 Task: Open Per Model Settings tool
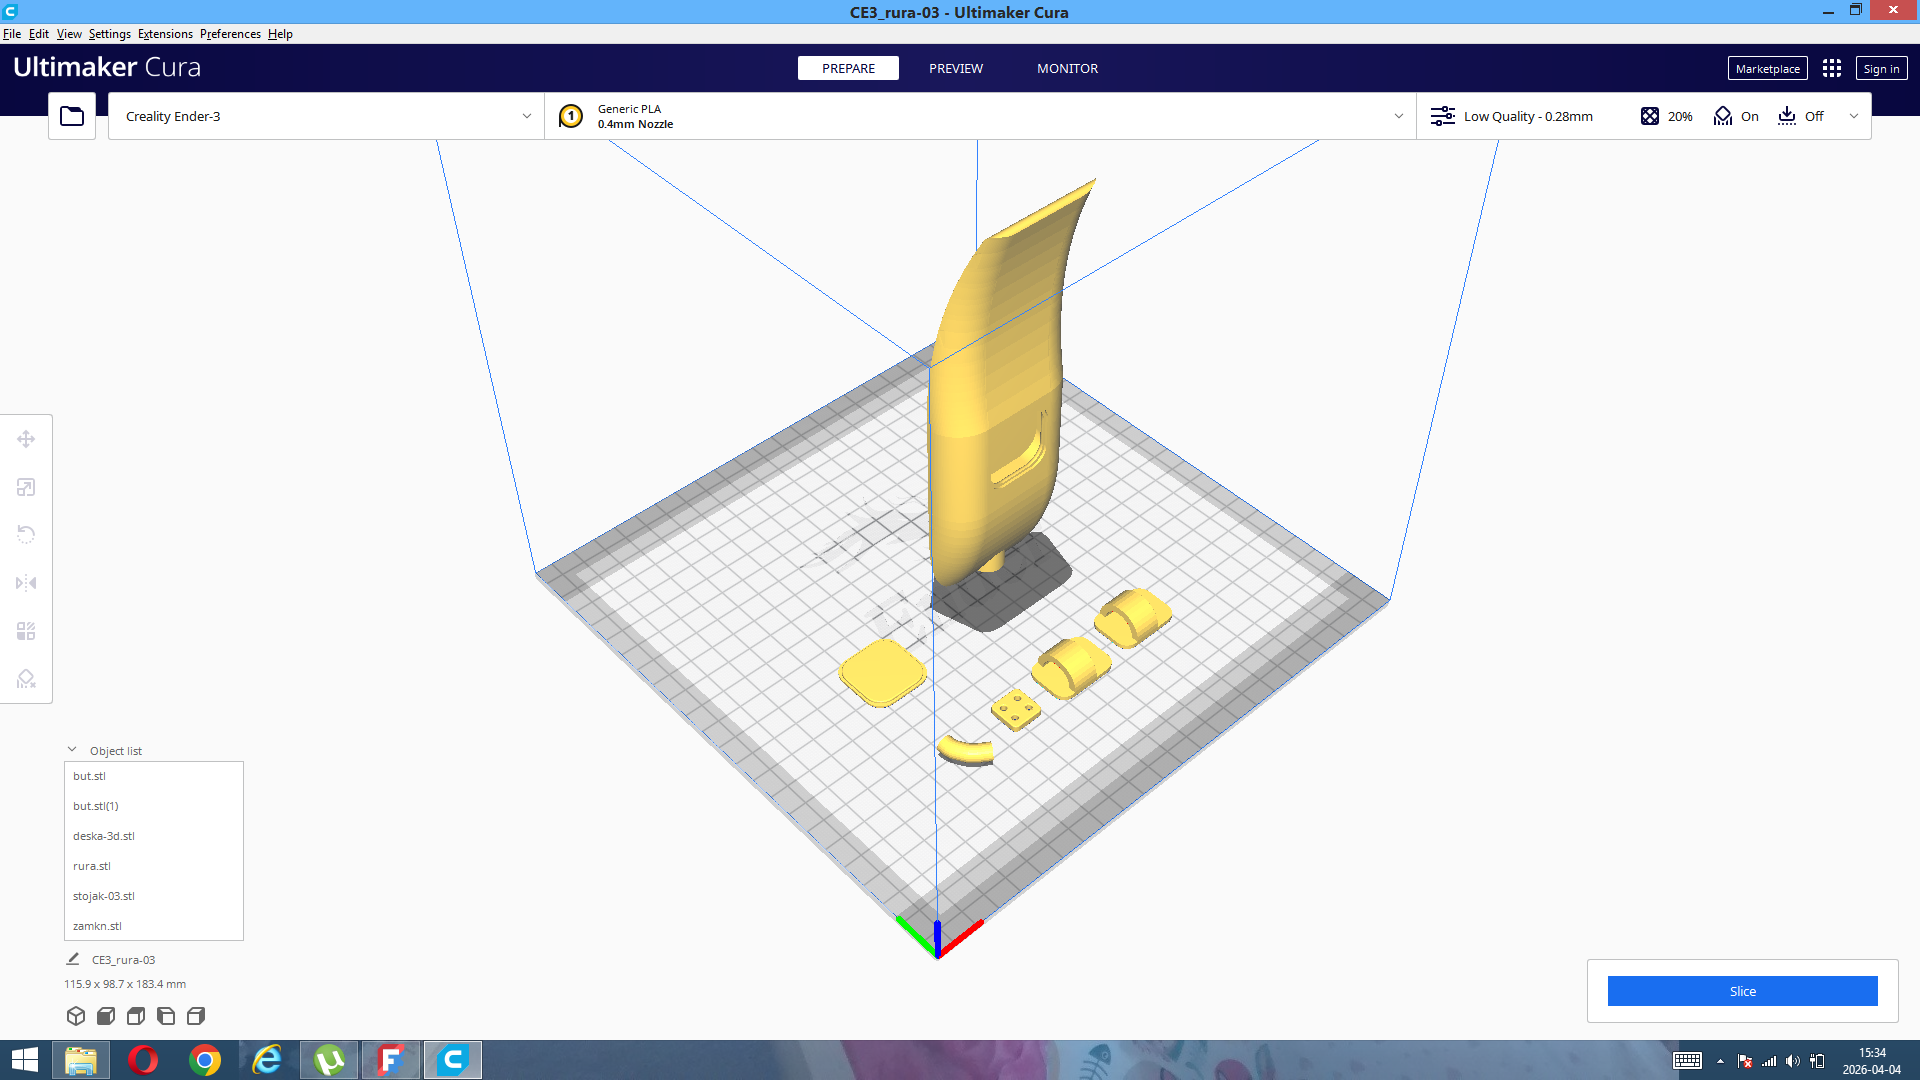click(x=26, y=631)
